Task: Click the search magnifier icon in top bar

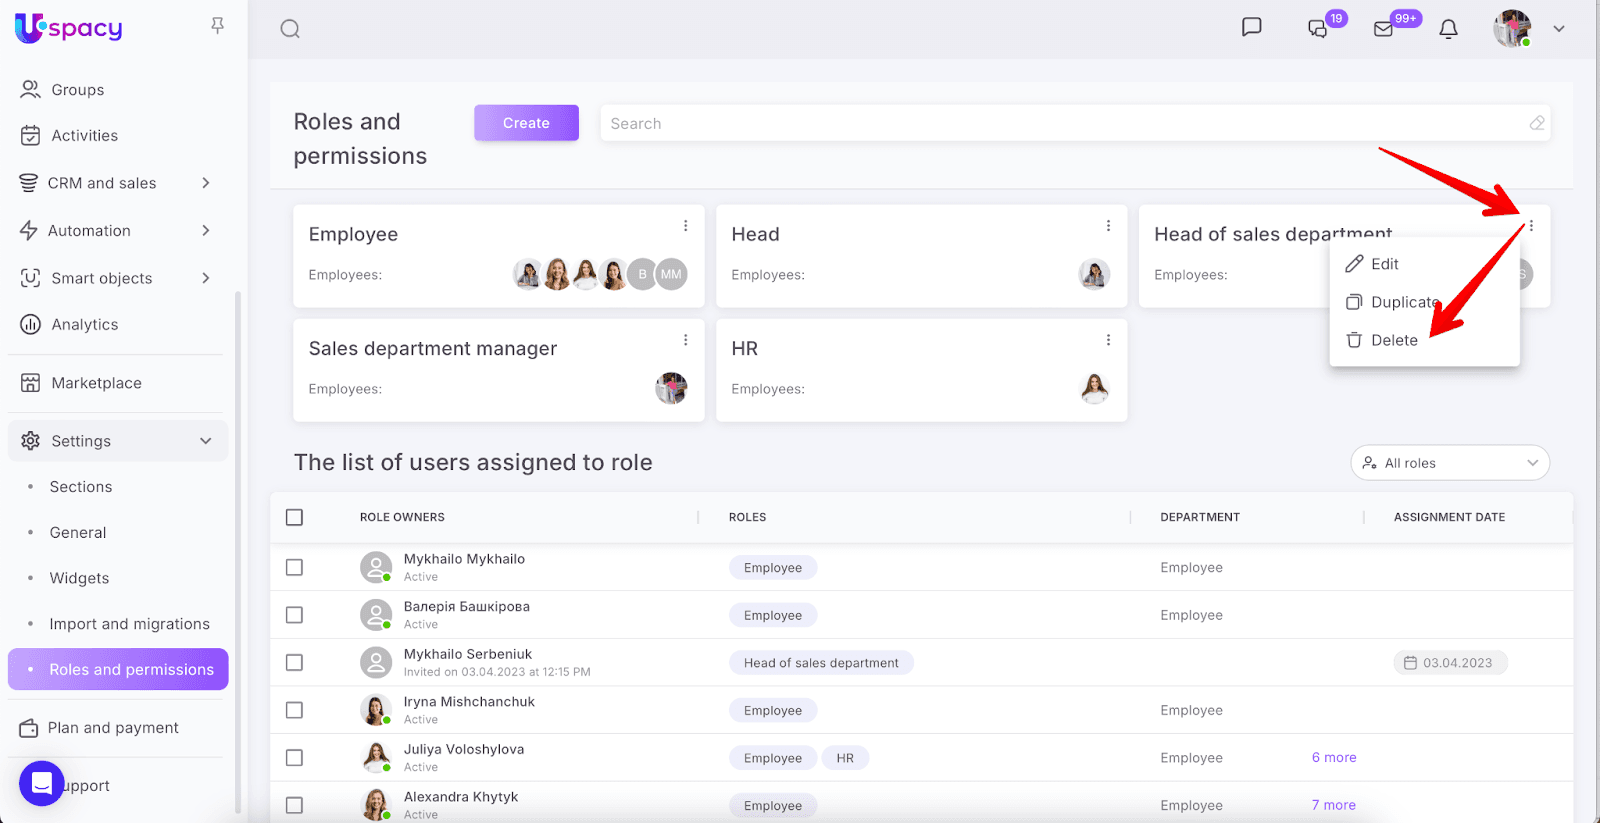Action: click(x=290, y=29)
